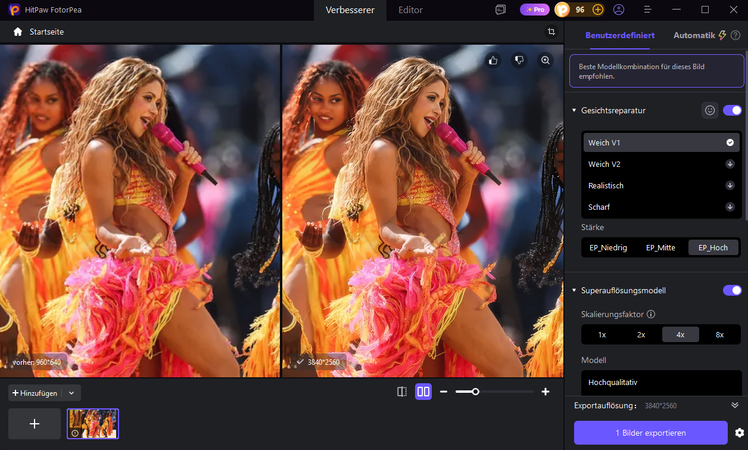Switch to the Editor tab
Viewport: 748px width, 450px height.
pyautogui.click(x=410, y=10)
